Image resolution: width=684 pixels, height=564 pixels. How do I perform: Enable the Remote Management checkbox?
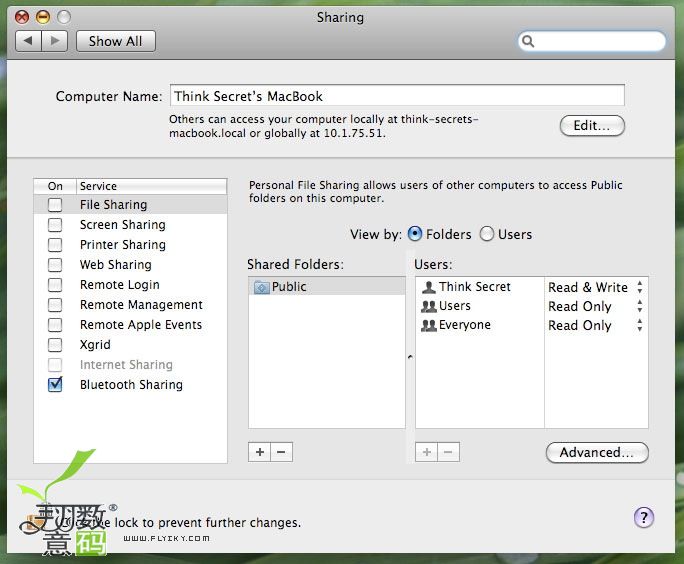point(55,305)
